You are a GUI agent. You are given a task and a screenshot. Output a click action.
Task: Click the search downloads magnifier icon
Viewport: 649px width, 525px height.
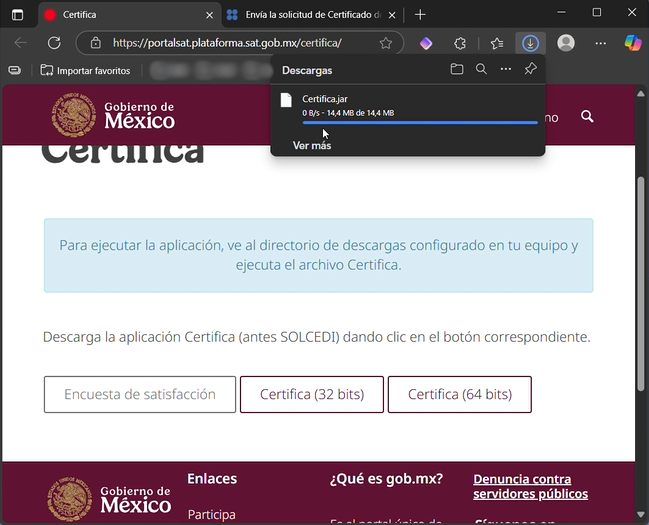click(481, 70)
